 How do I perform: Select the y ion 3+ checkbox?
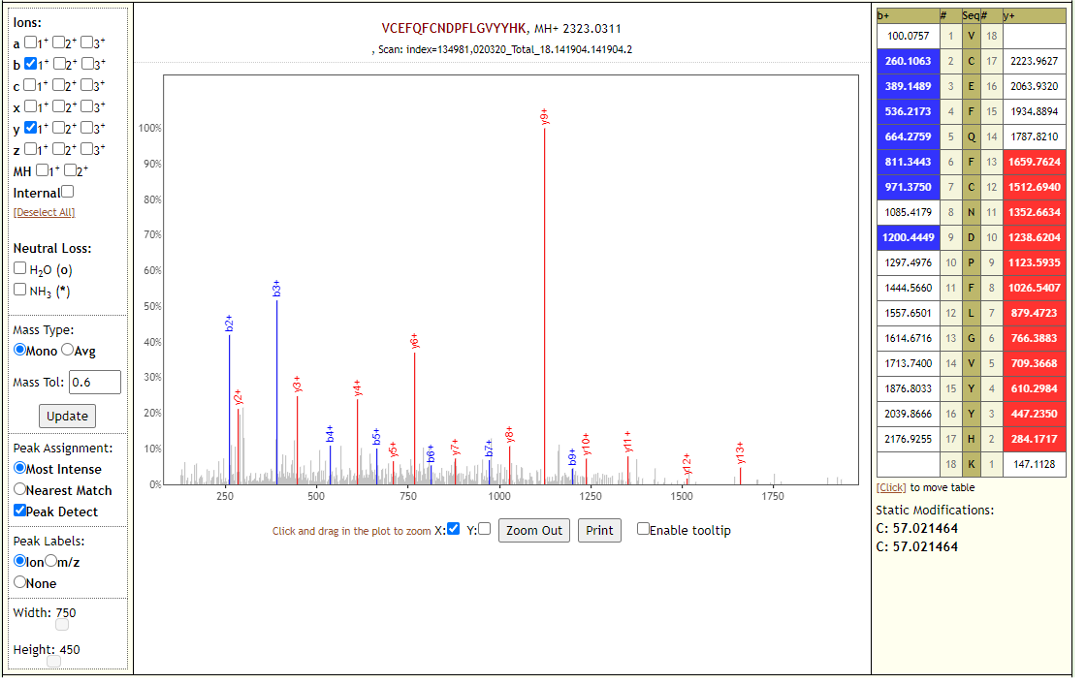coord(87,128)
